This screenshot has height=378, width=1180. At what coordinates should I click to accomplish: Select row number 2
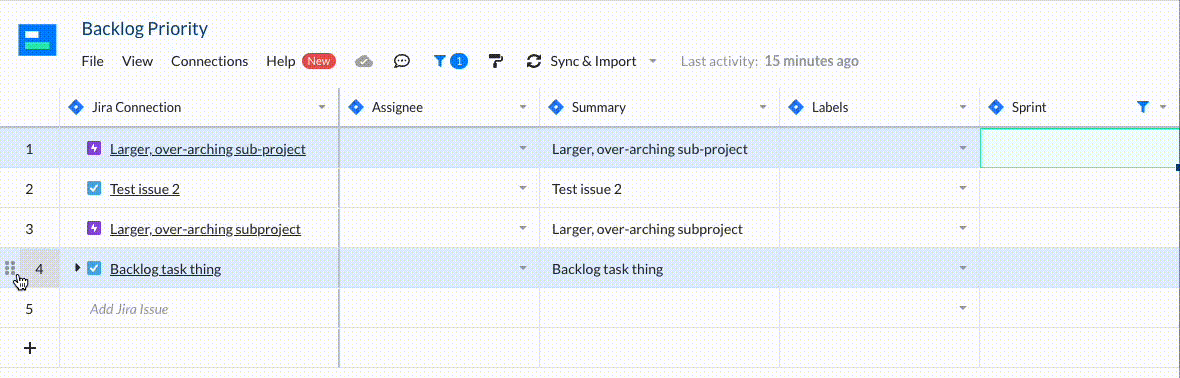coord(29,189)
